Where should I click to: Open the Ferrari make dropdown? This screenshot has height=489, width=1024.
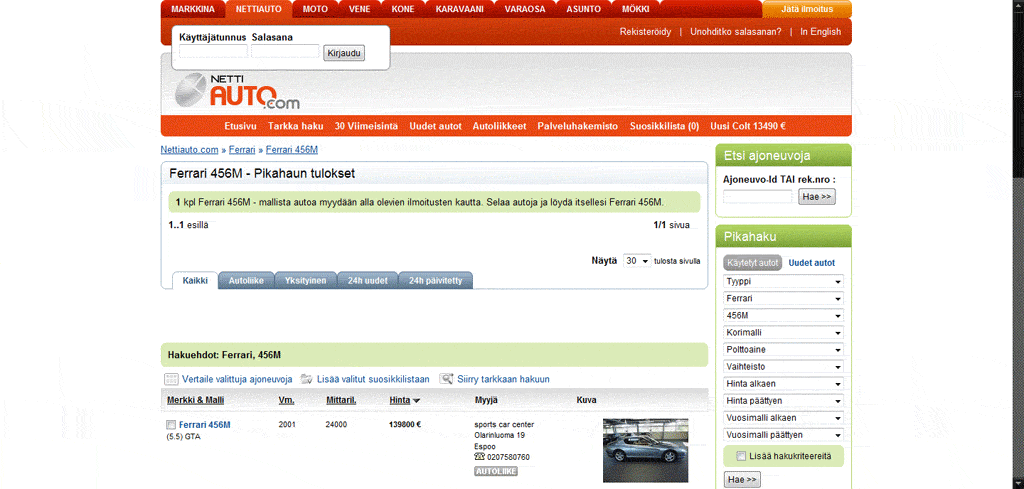784,298
